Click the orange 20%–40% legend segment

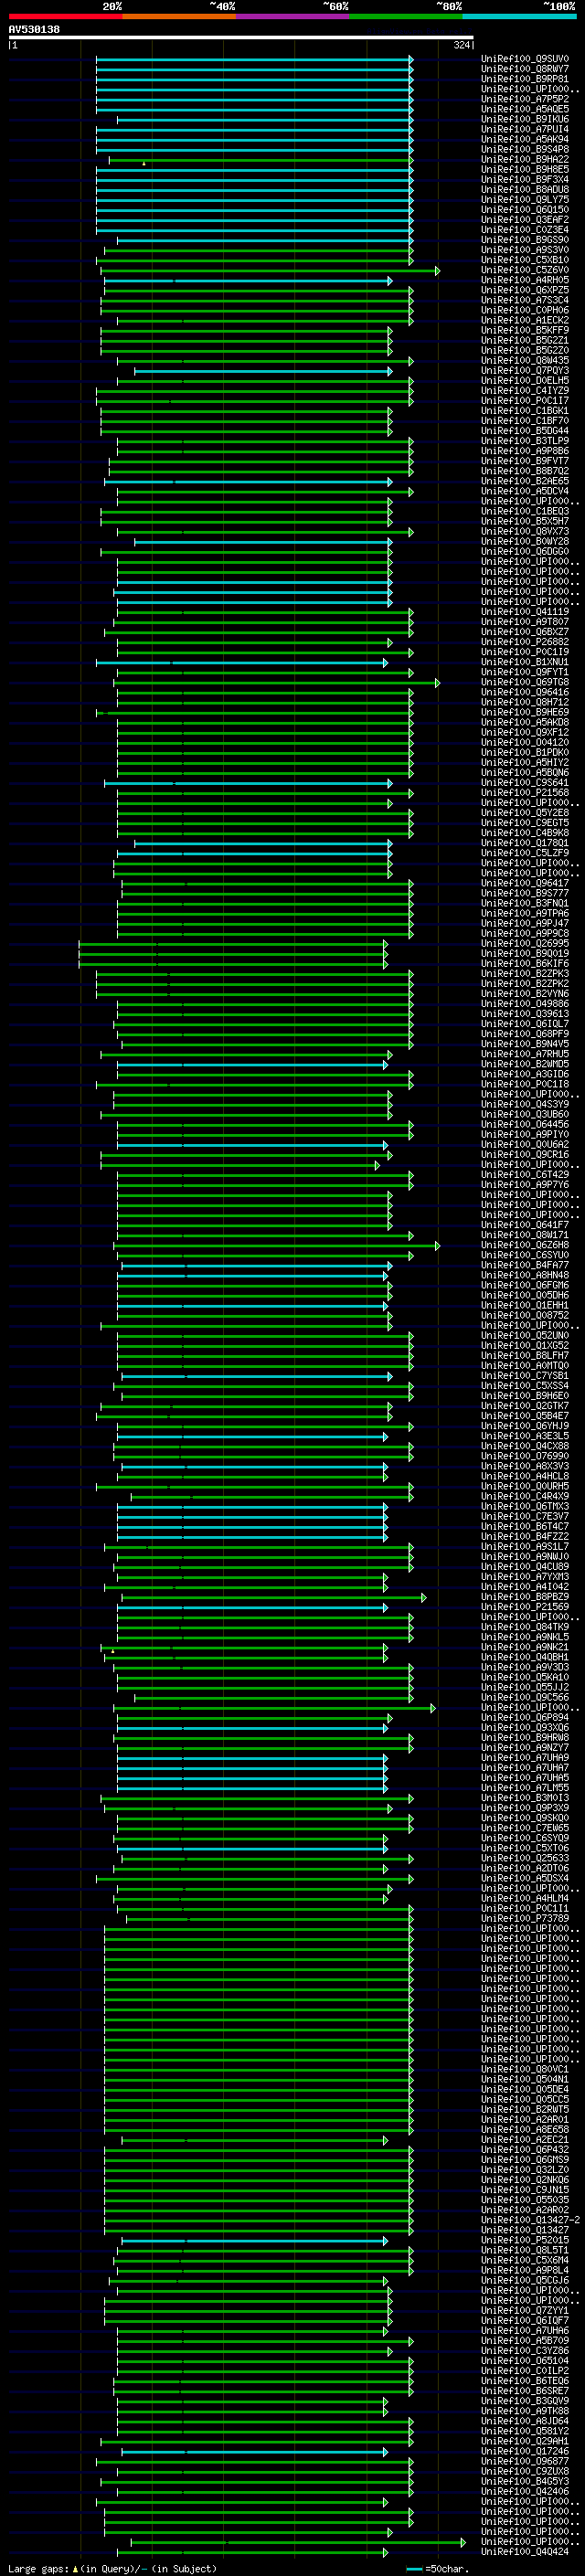pyautogui.click(x=179, y=16)
